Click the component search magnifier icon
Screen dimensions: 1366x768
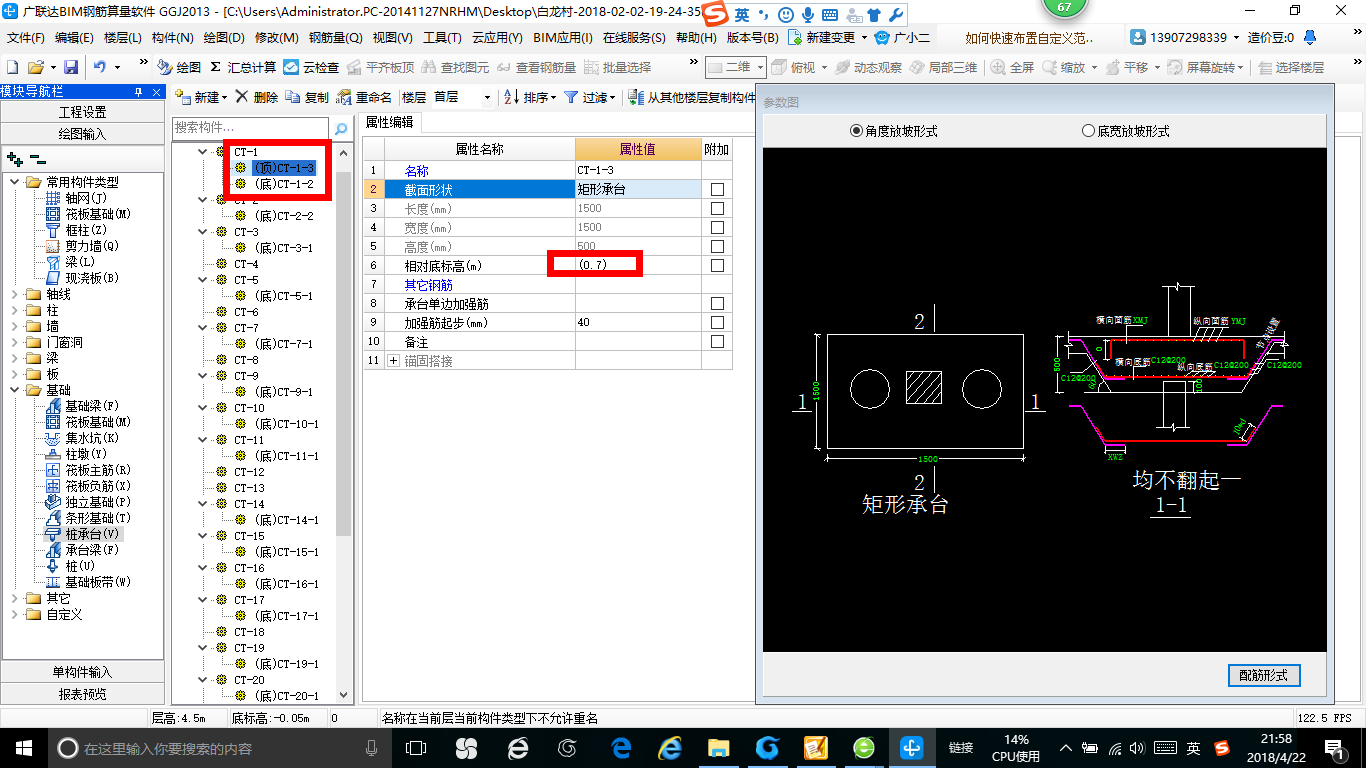click(340, 128)
